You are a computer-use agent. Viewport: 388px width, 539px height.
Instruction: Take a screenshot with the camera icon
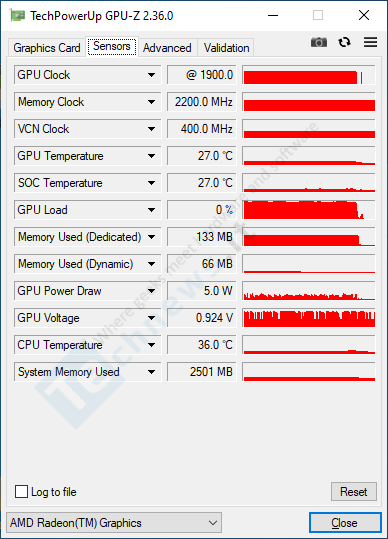pos(319,42)
